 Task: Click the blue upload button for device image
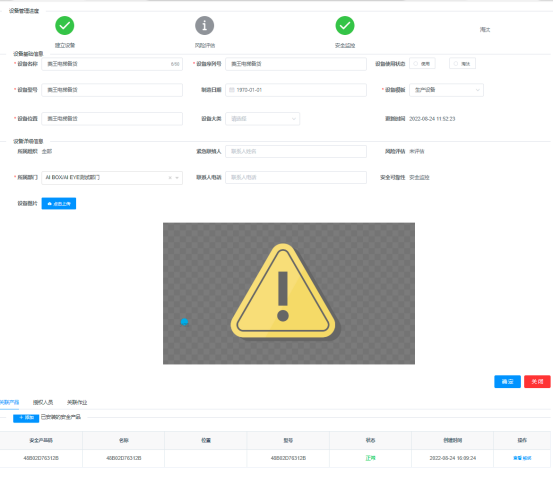pyautogui.click(x=59, y=204)
